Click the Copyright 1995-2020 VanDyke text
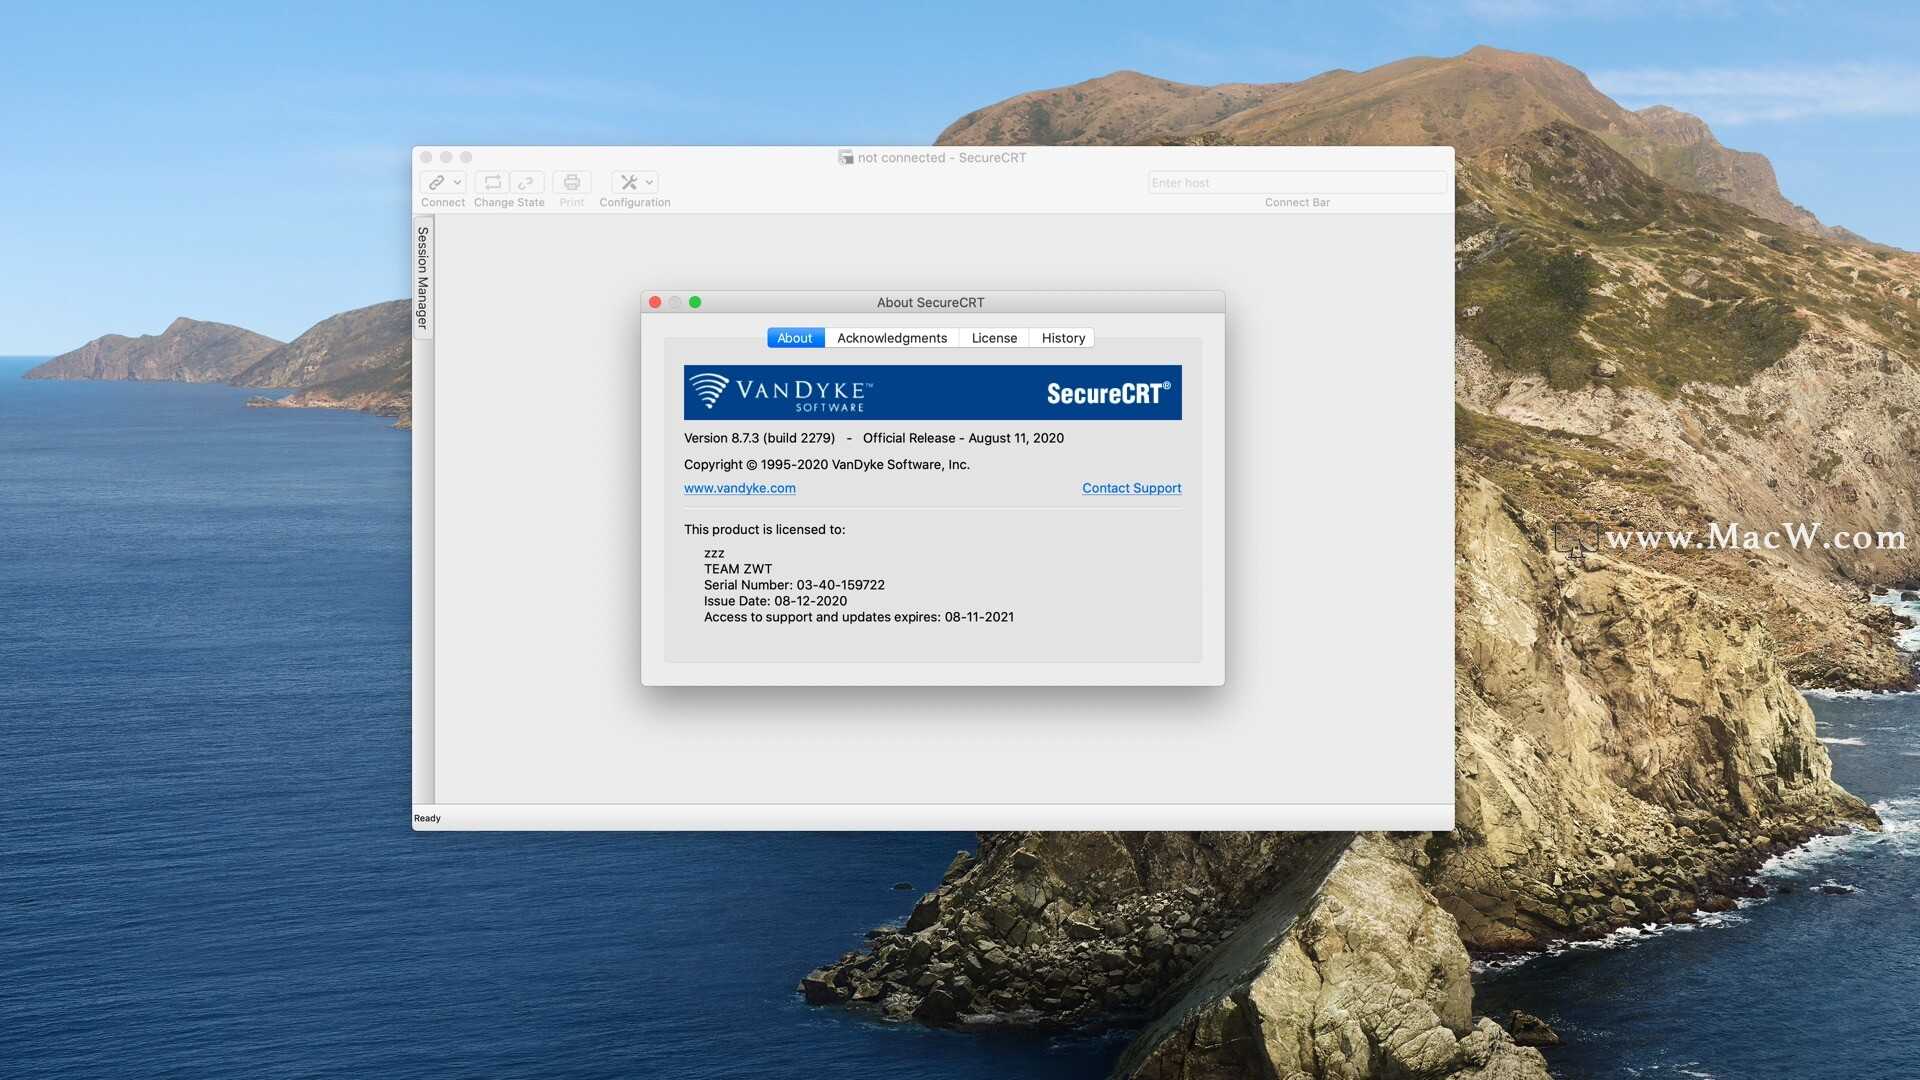 pos(827,464)
